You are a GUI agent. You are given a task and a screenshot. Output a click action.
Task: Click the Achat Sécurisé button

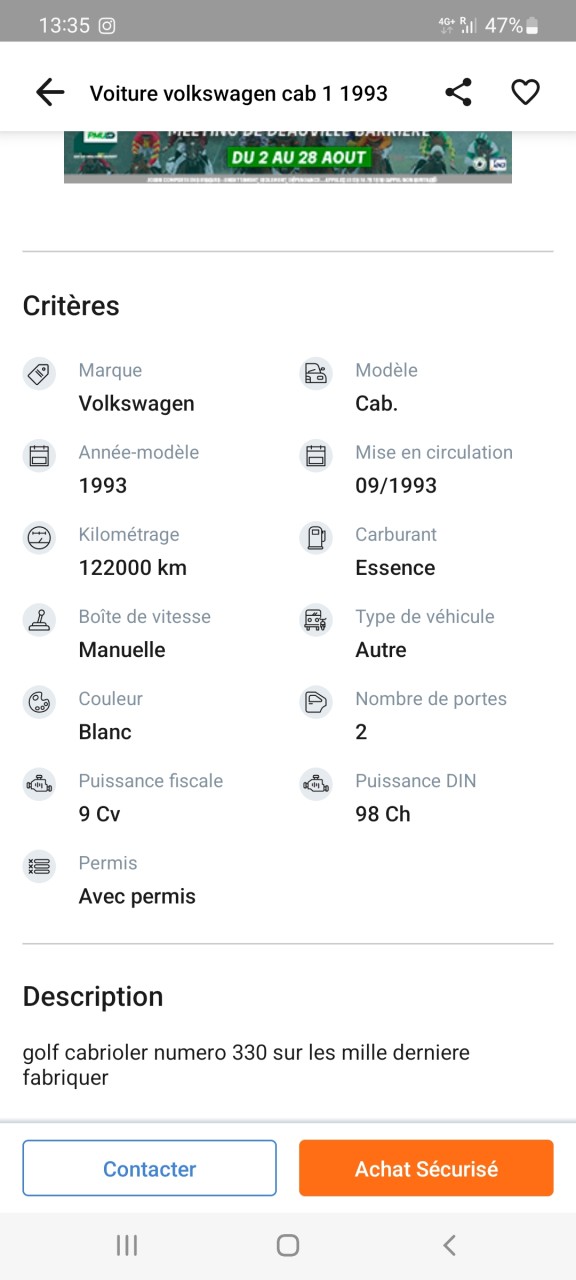[426, 1168]
